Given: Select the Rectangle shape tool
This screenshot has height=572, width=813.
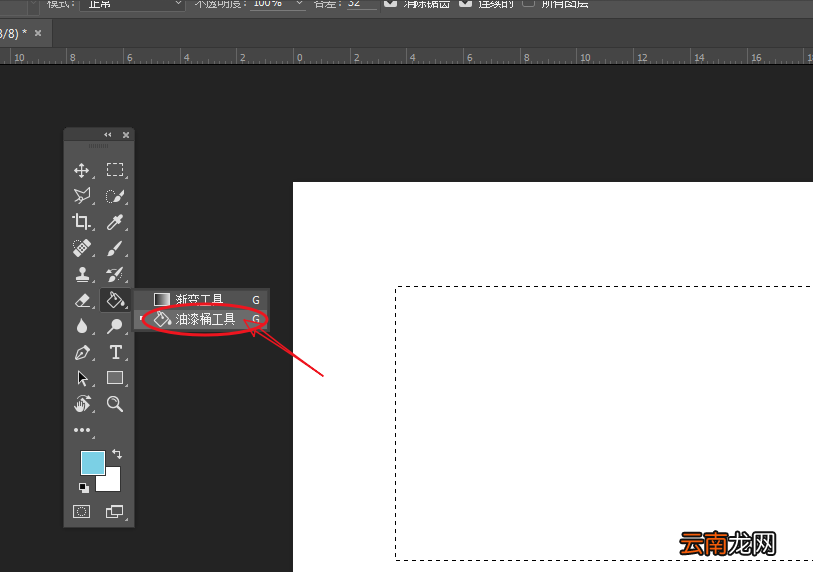Looking at the screenshot, I should [x=115, y=378].
